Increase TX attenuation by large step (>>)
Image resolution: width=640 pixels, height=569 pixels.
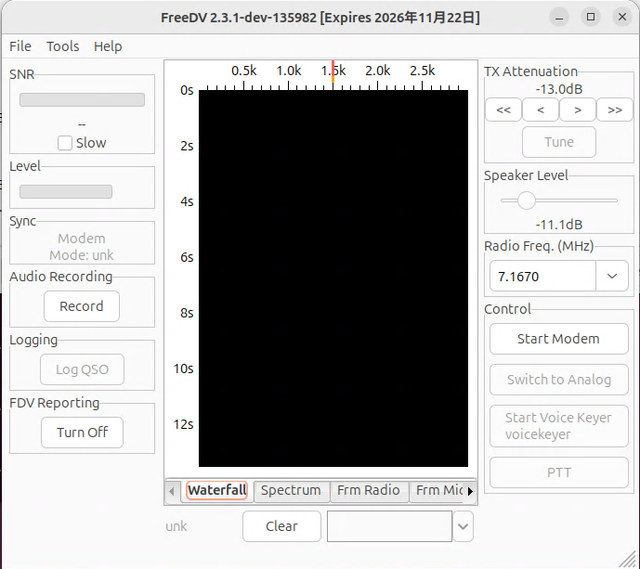click(x=615, y=110)
